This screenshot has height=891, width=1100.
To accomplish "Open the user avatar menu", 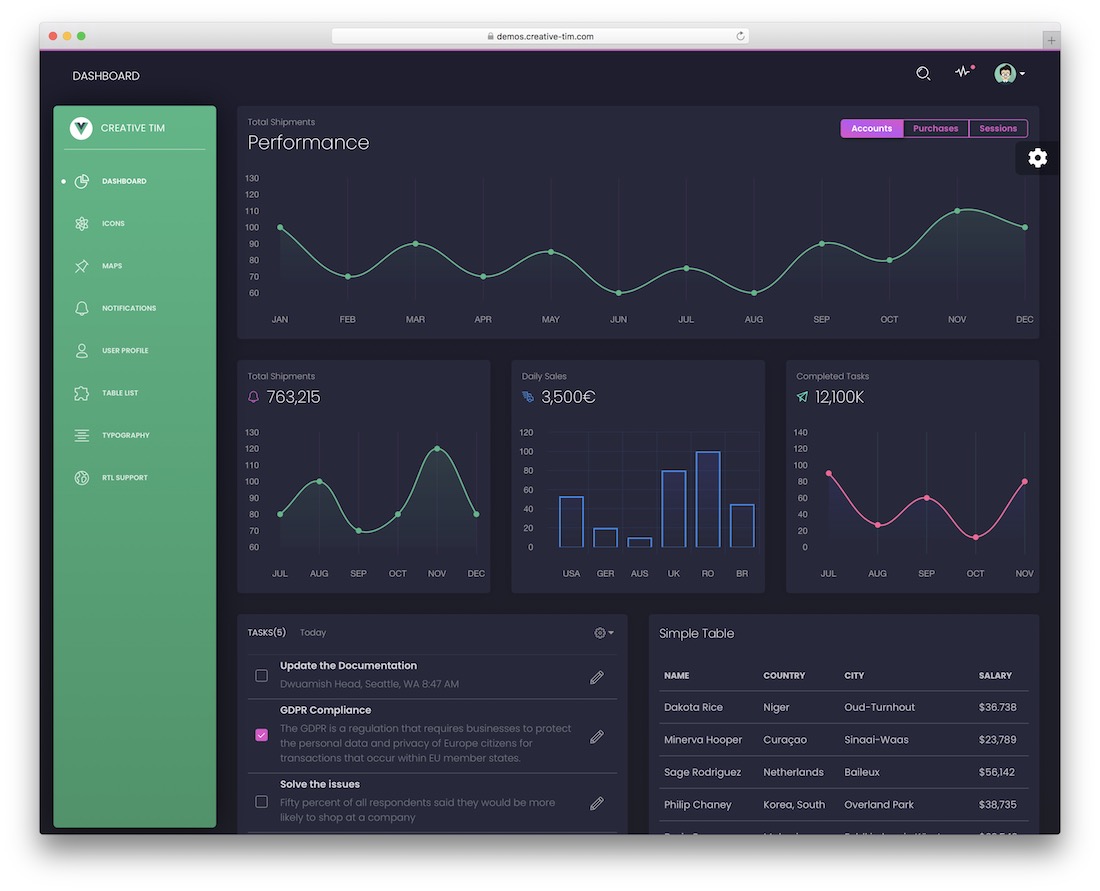I will click(1009, 73).
